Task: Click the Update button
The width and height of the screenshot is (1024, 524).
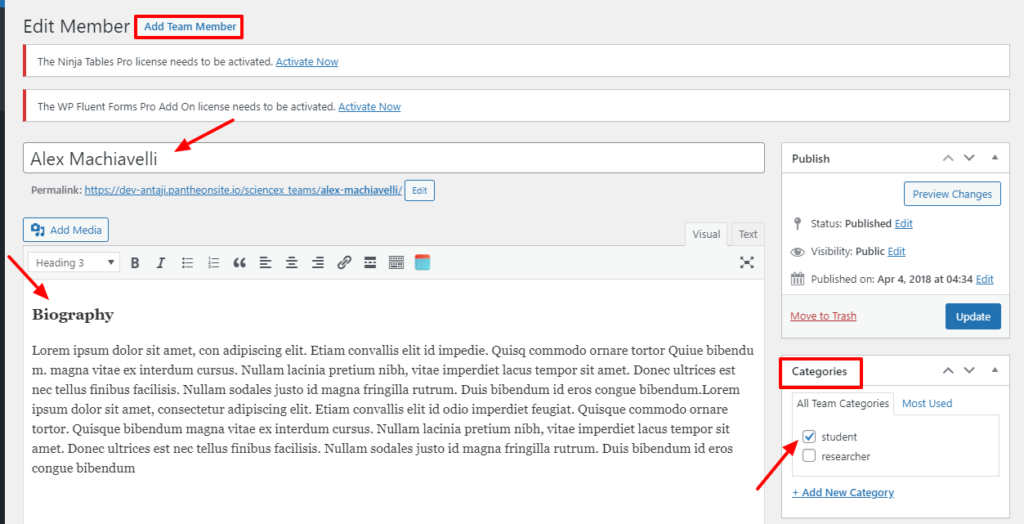Action: pos(972,316)
